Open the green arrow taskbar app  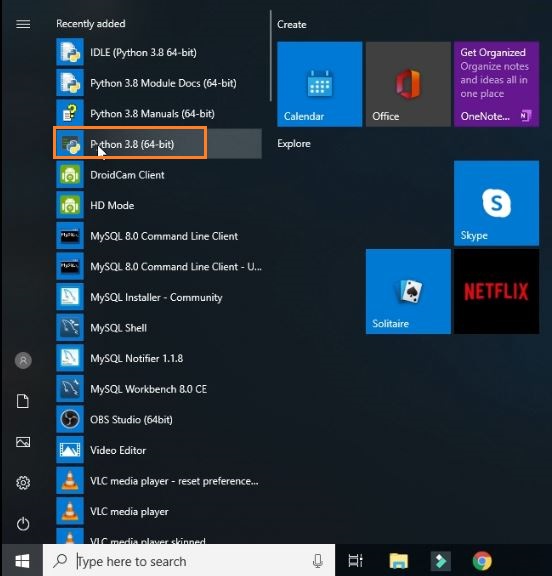click(440, 561)
